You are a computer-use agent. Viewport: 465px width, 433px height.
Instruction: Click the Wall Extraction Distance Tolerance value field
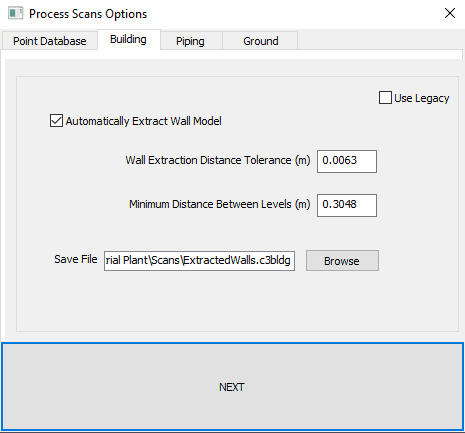tap(347, 161)
